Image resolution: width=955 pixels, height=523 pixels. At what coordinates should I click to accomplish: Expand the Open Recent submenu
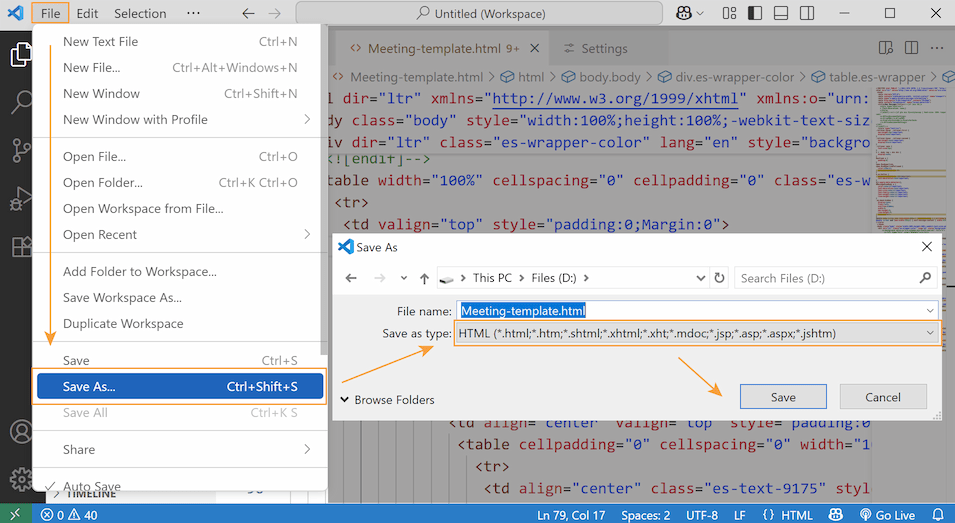[x=180, y=234]
